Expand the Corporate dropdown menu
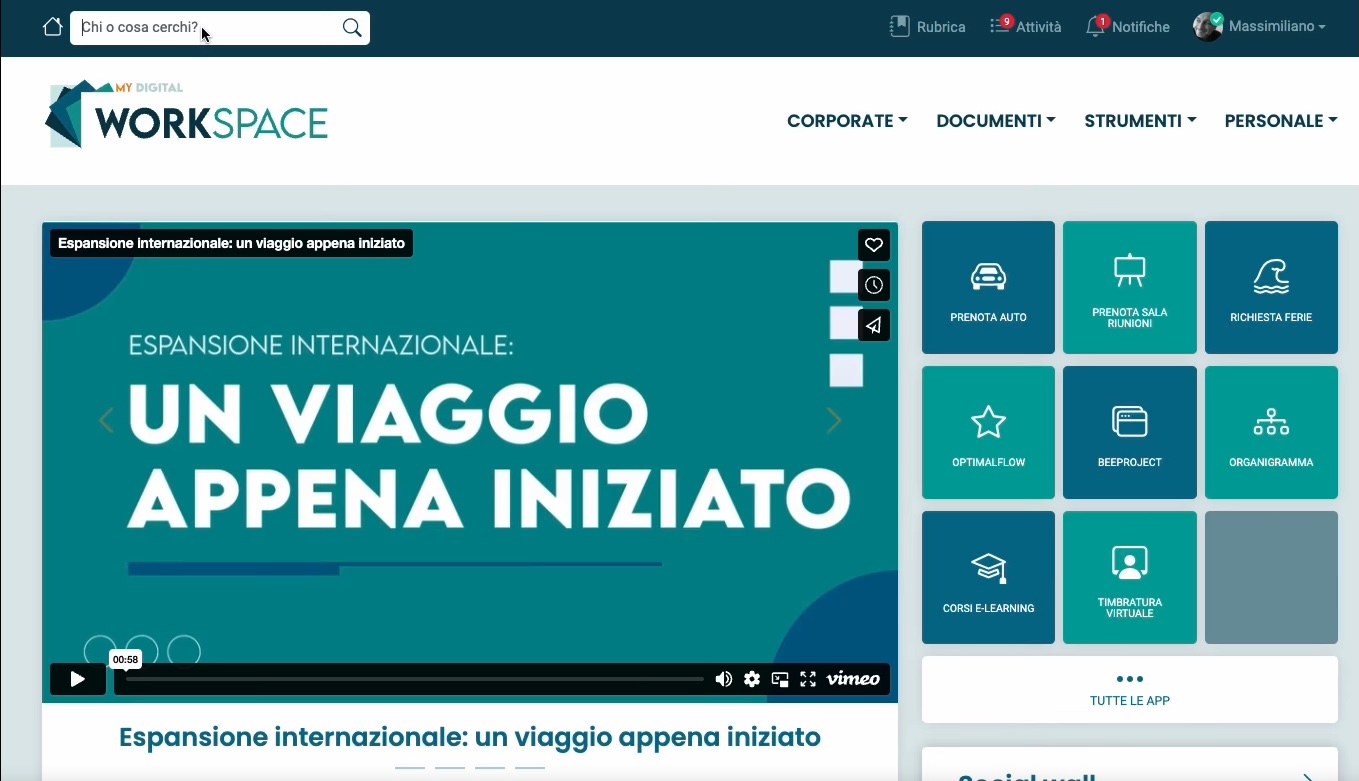This screenshot has height=781, width=1359. 847,121
